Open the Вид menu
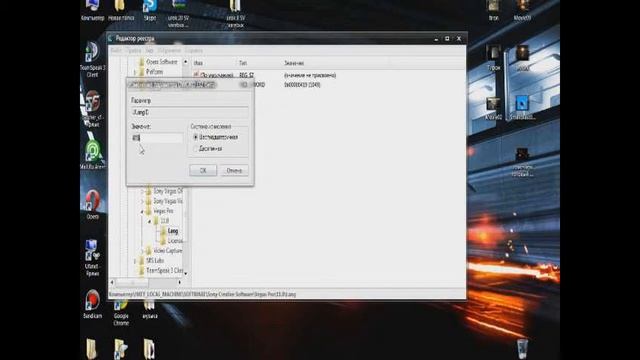The width and height of the screenshot is (640, 360). [x=150, y=51]
